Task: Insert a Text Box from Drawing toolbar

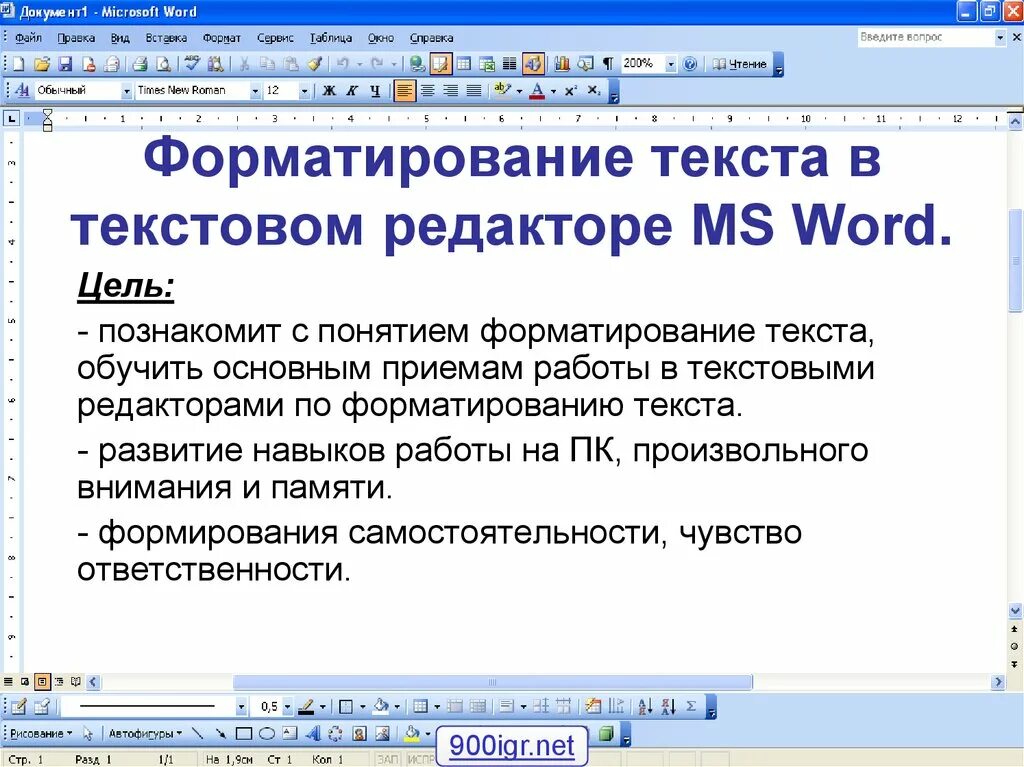Action: tap(289, 734)
